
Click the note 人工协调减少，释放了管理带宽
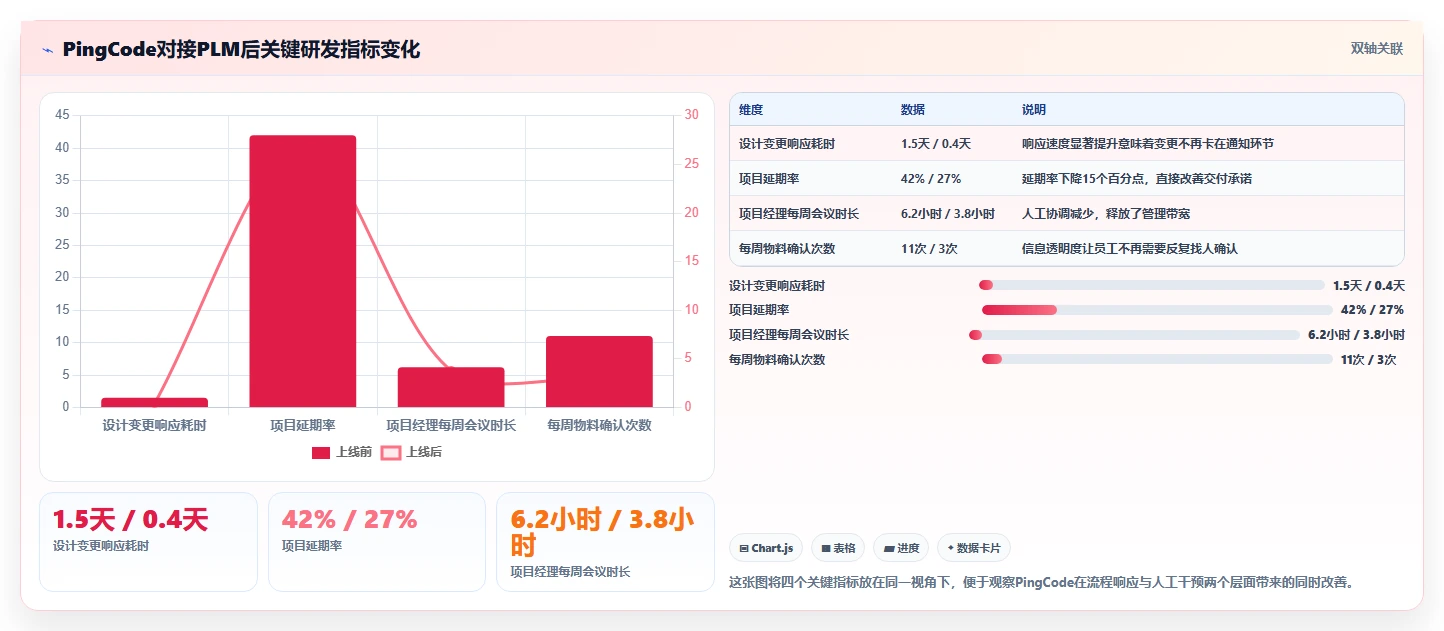click(x=1106, y=213)
